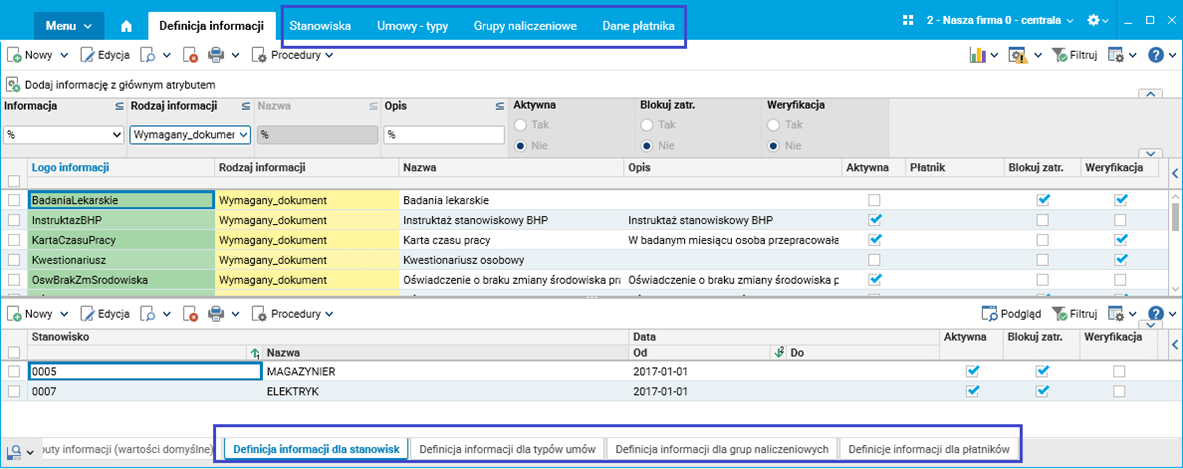Open Definicja informacji dla grup naliczeniowych tab

[x=723, y=449]
